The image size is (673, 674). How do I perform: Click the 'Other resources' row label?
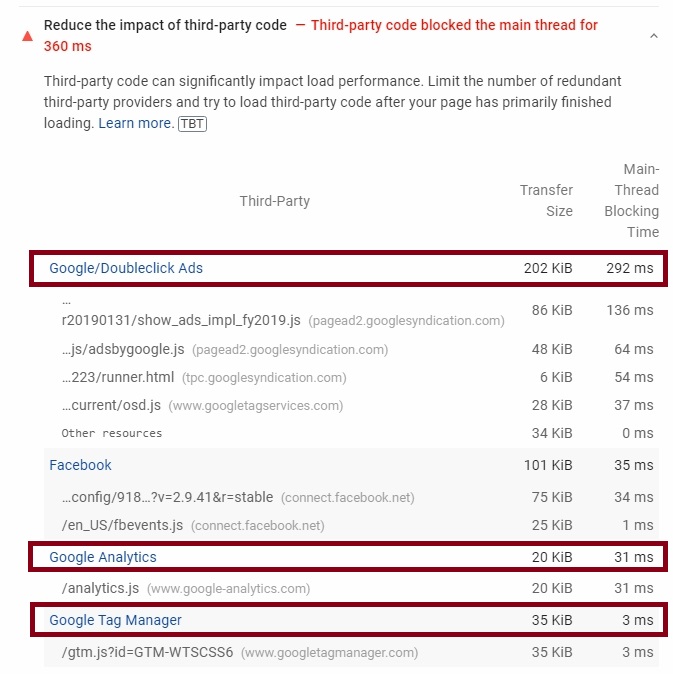[112, 433]
